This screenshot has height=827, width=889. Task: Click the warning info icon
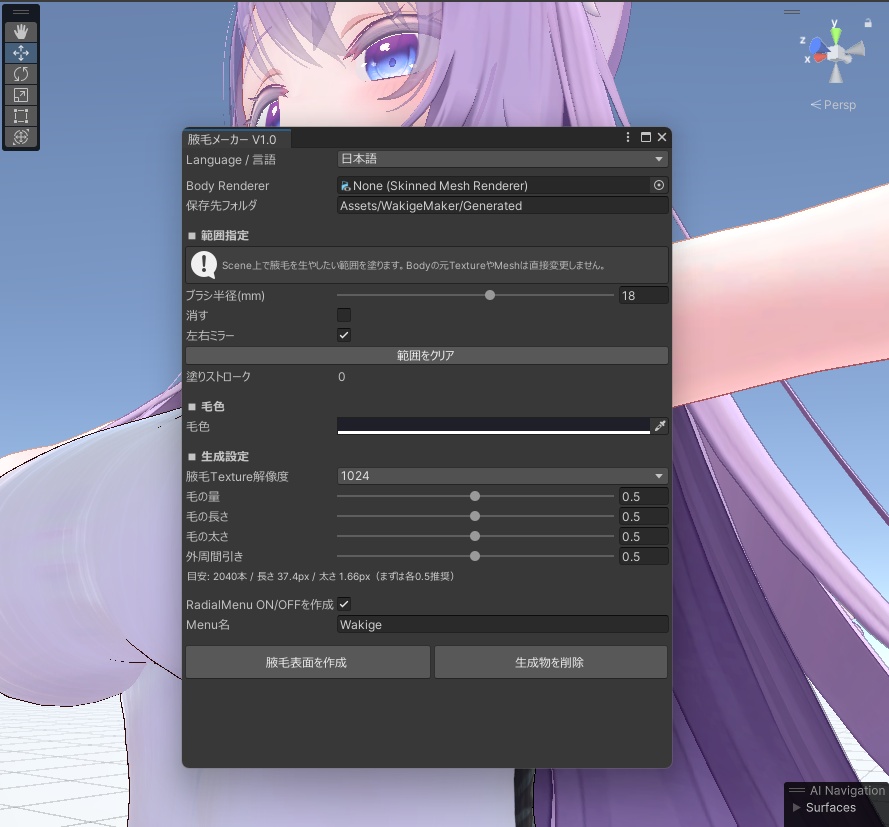[x=204, y=265]
